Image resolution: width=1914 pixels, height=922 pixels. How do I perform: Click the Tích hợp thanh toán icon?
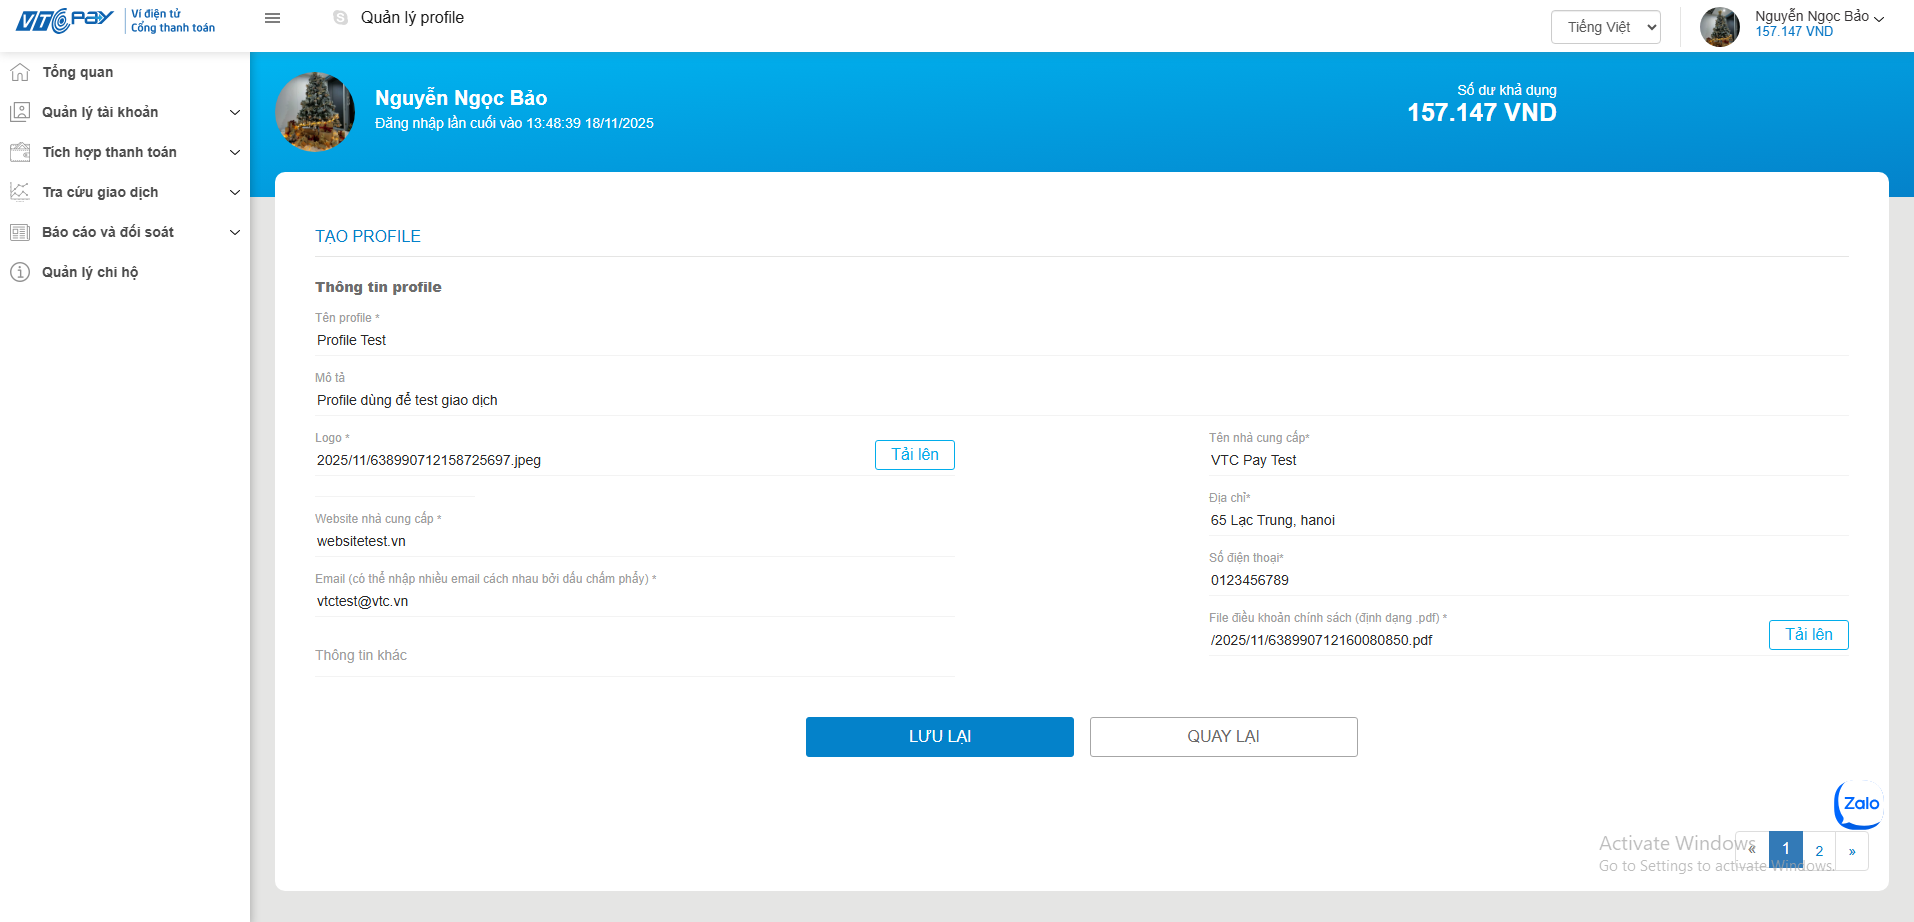[20, 152]
